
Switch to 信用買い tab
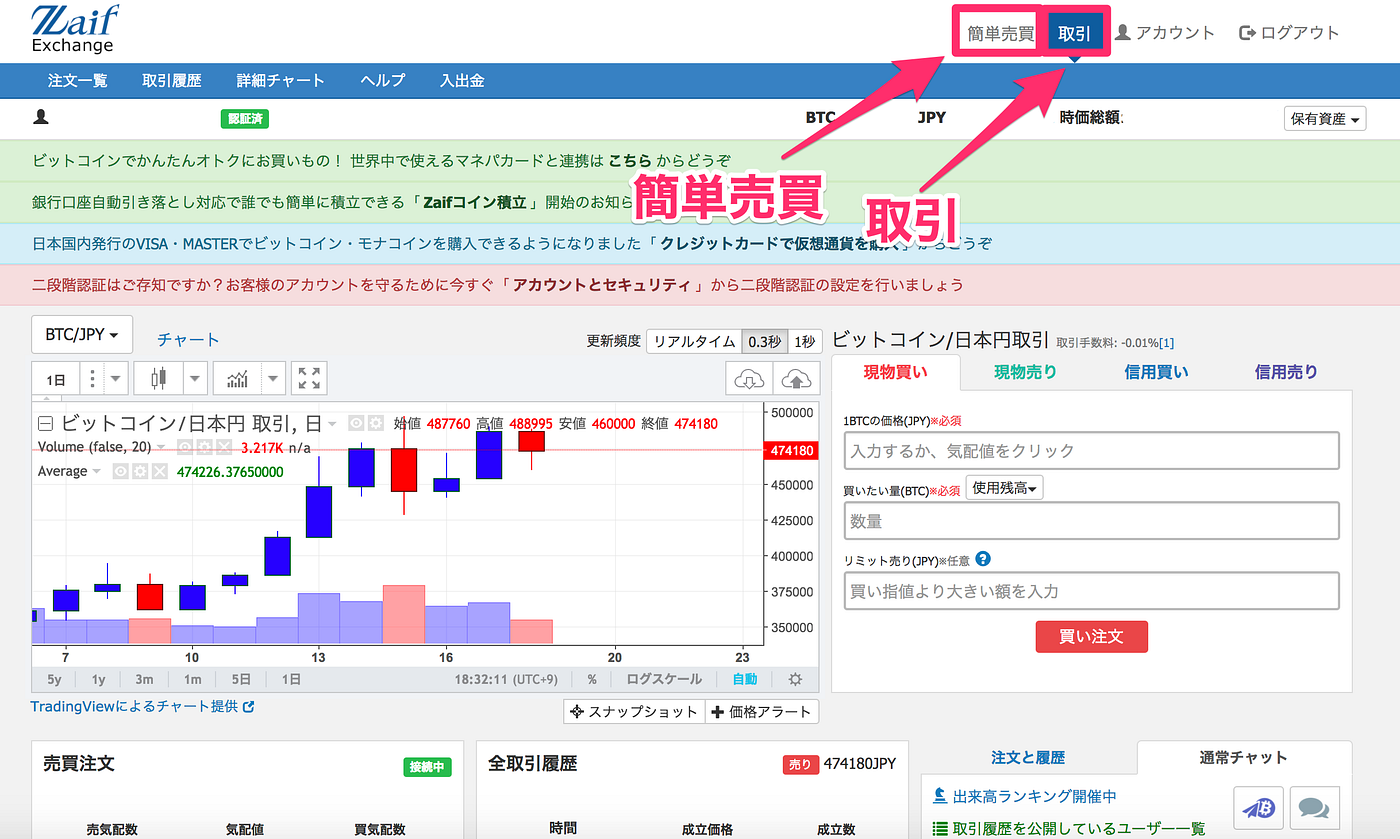pos(1156,372)
